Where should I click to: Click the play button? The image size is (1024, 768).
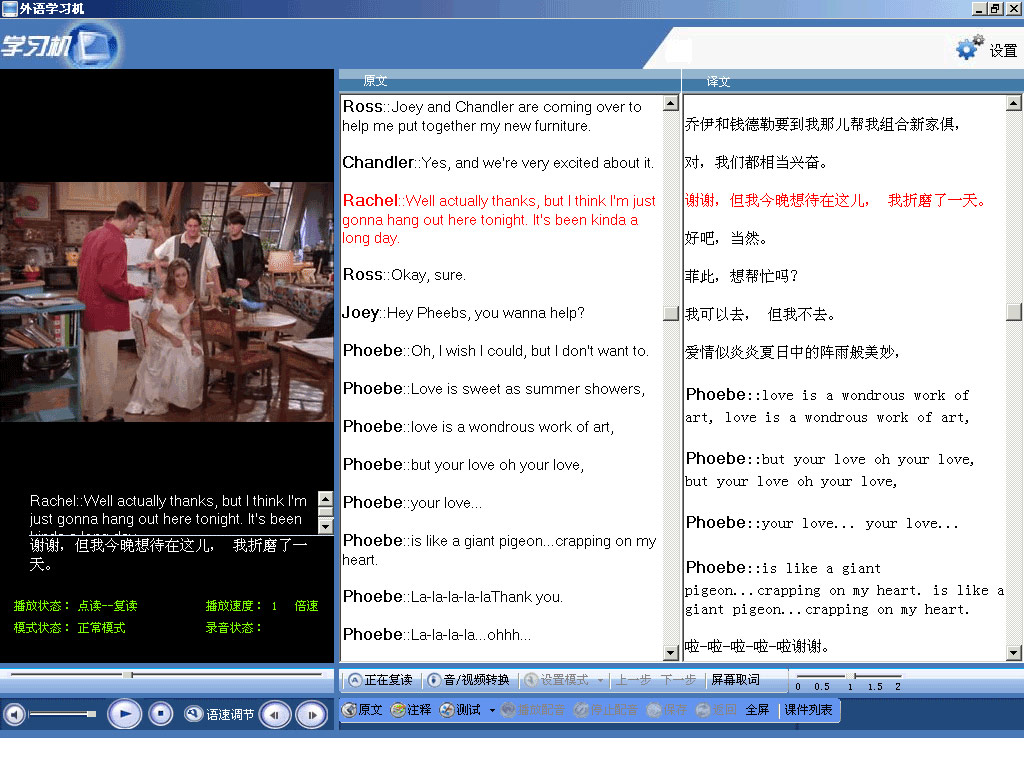click(x=124, y=714)
